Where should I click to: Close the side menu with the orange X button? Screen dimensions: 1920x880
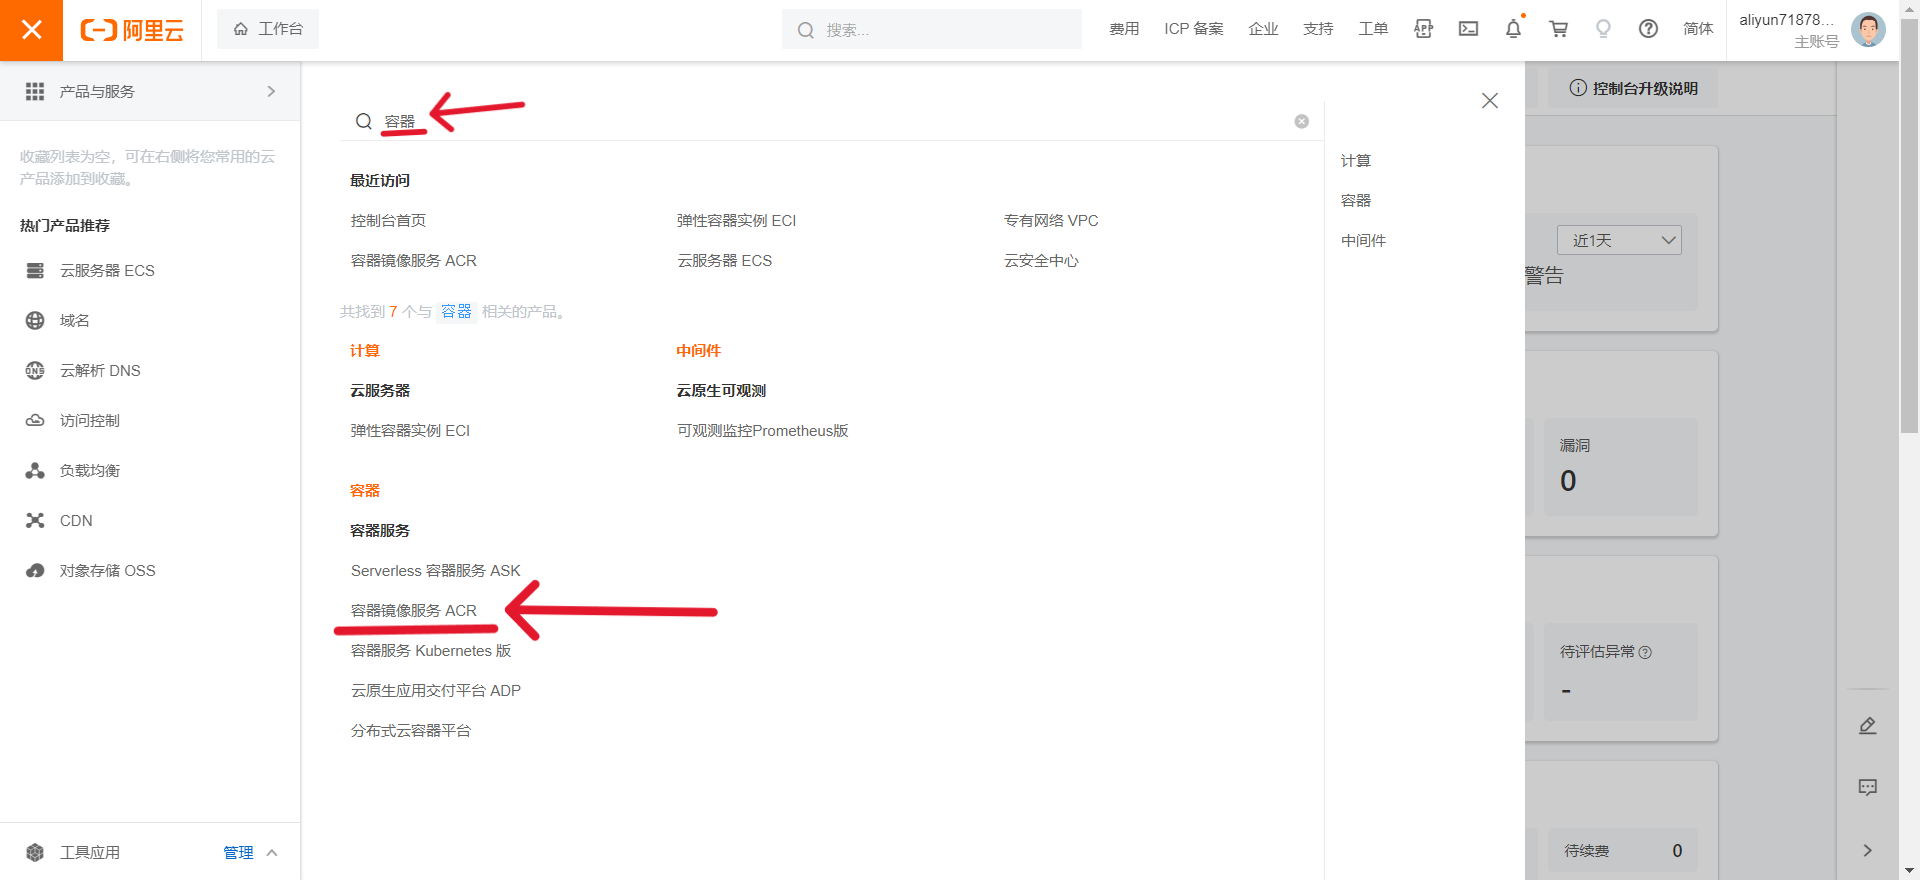(31, 30)
